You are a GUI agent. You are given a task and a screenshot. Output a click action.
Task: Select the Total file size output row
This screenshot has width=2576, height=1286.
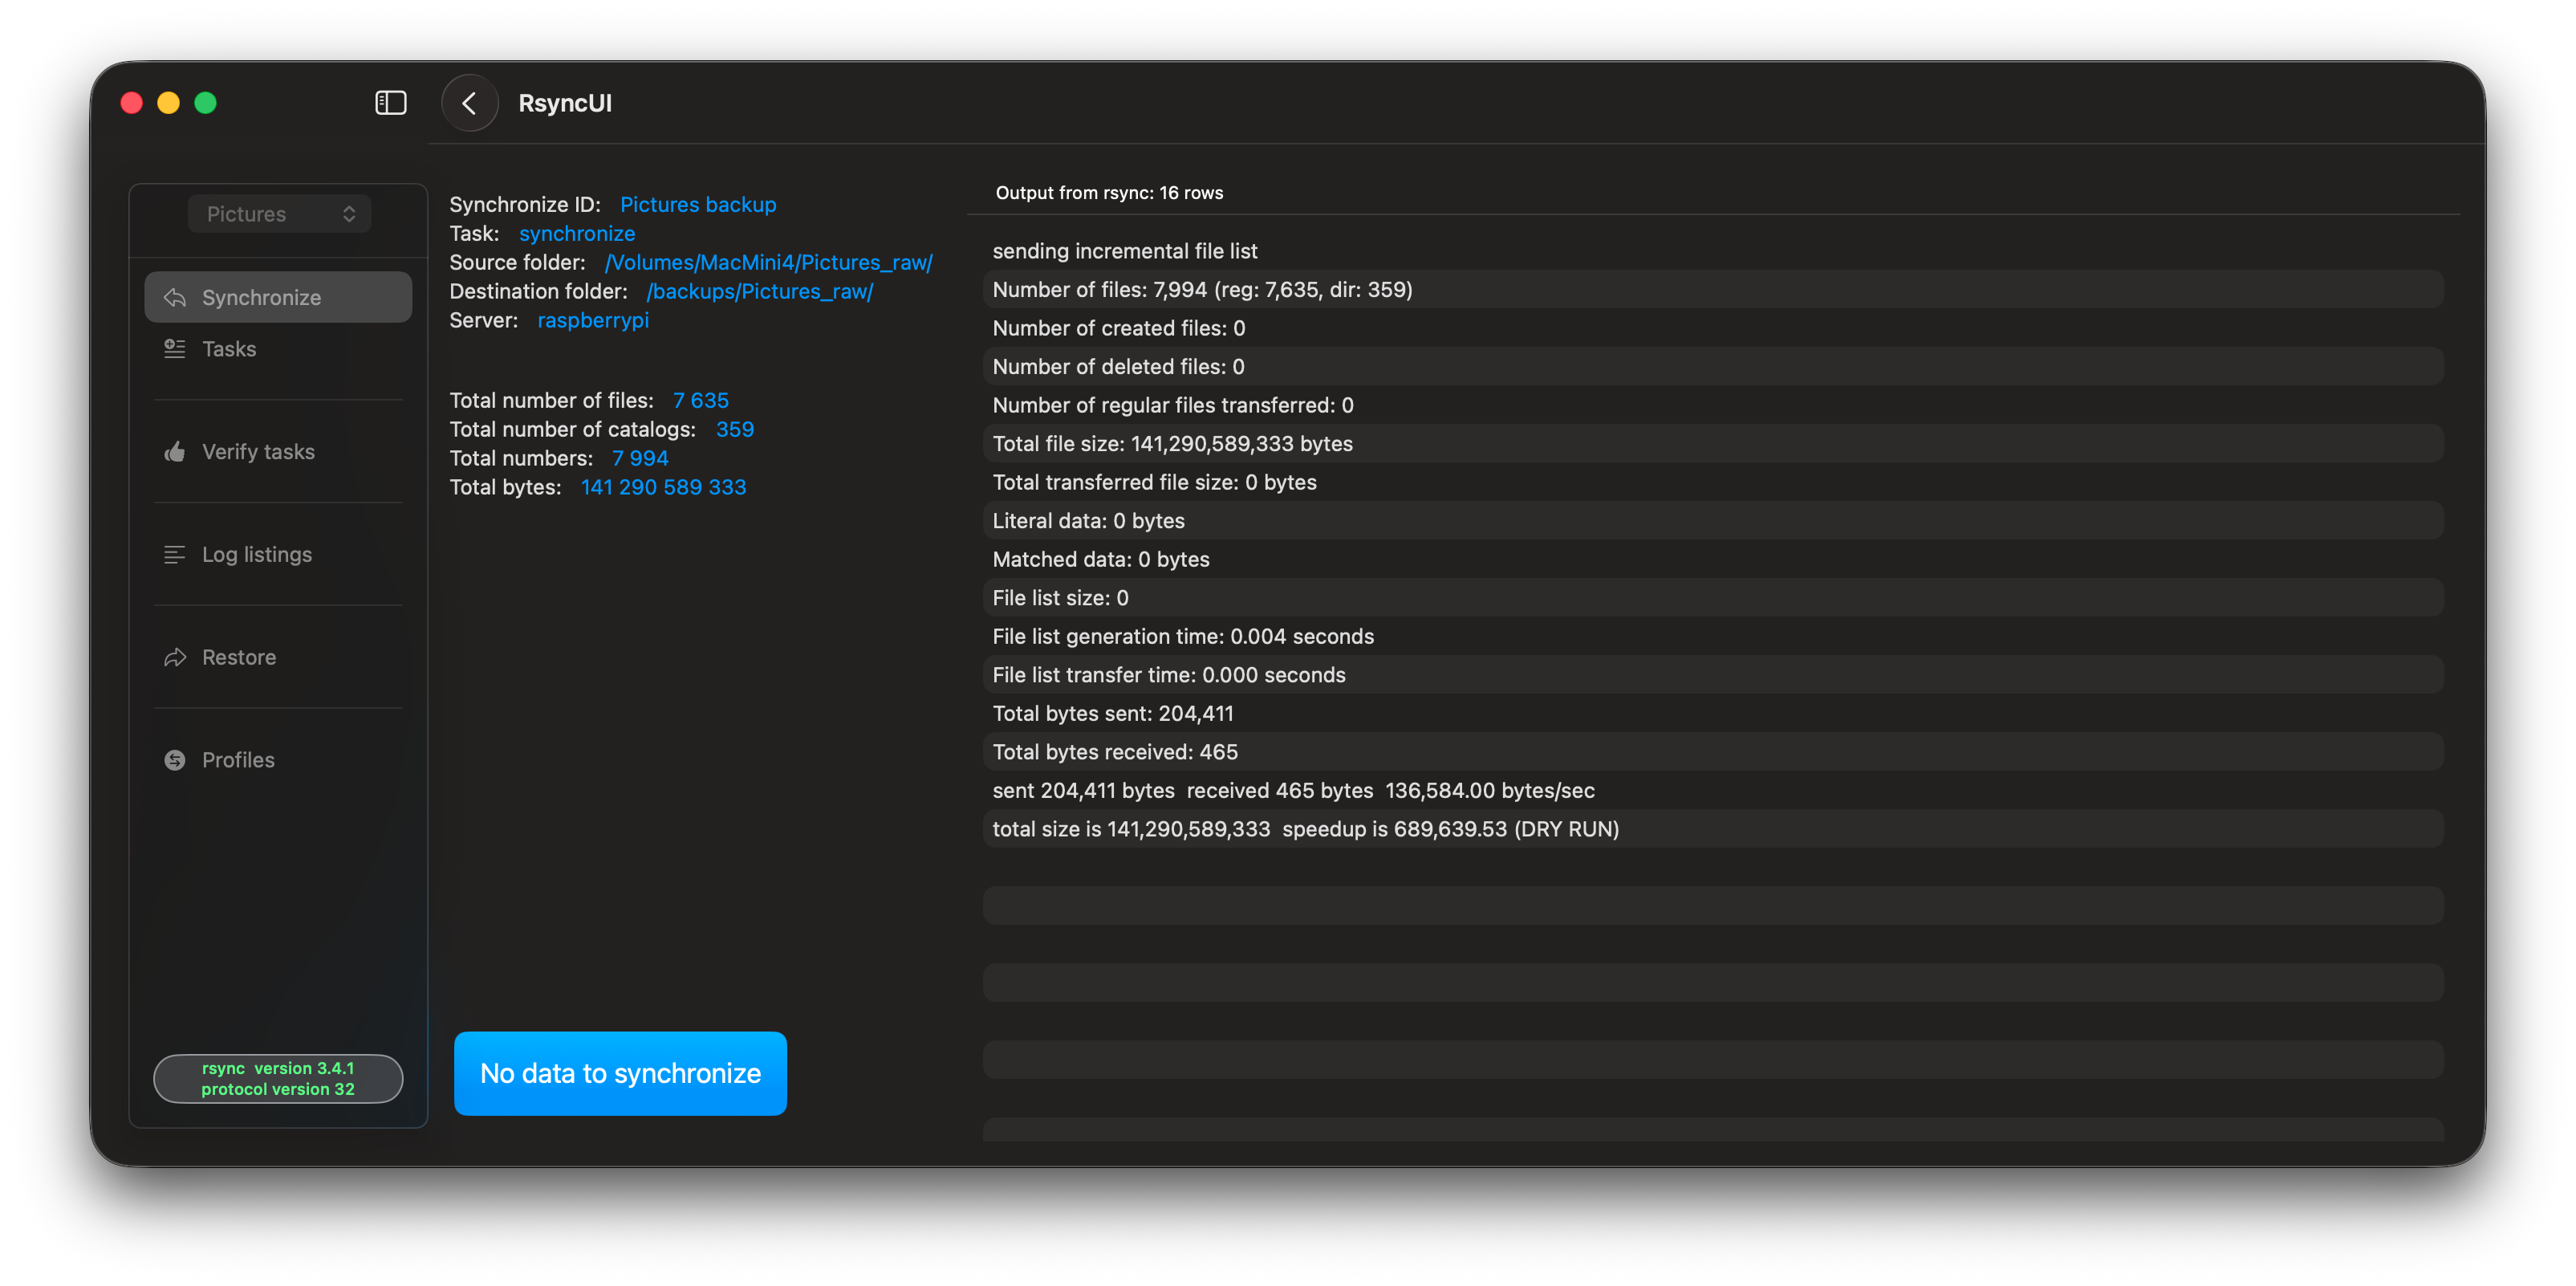[1172, 444]
